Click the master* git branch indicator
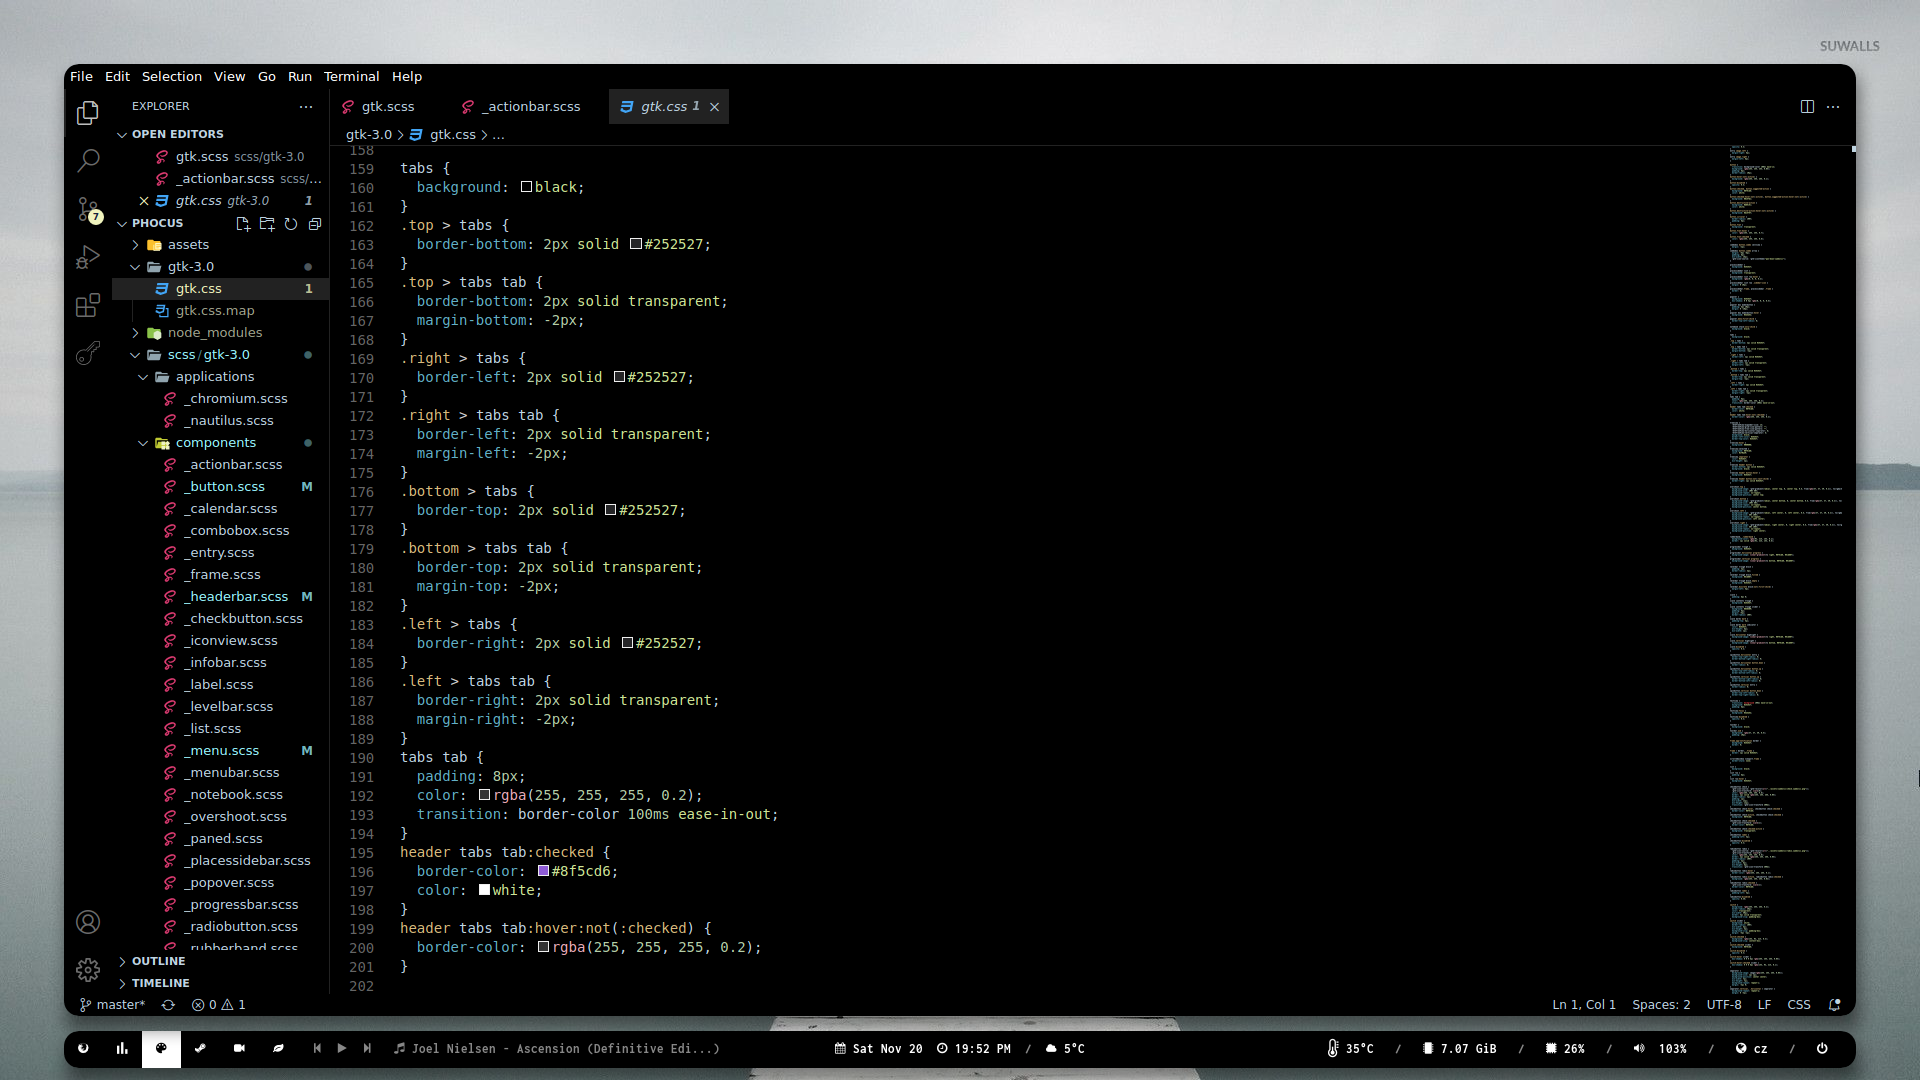 [113, 1004]
